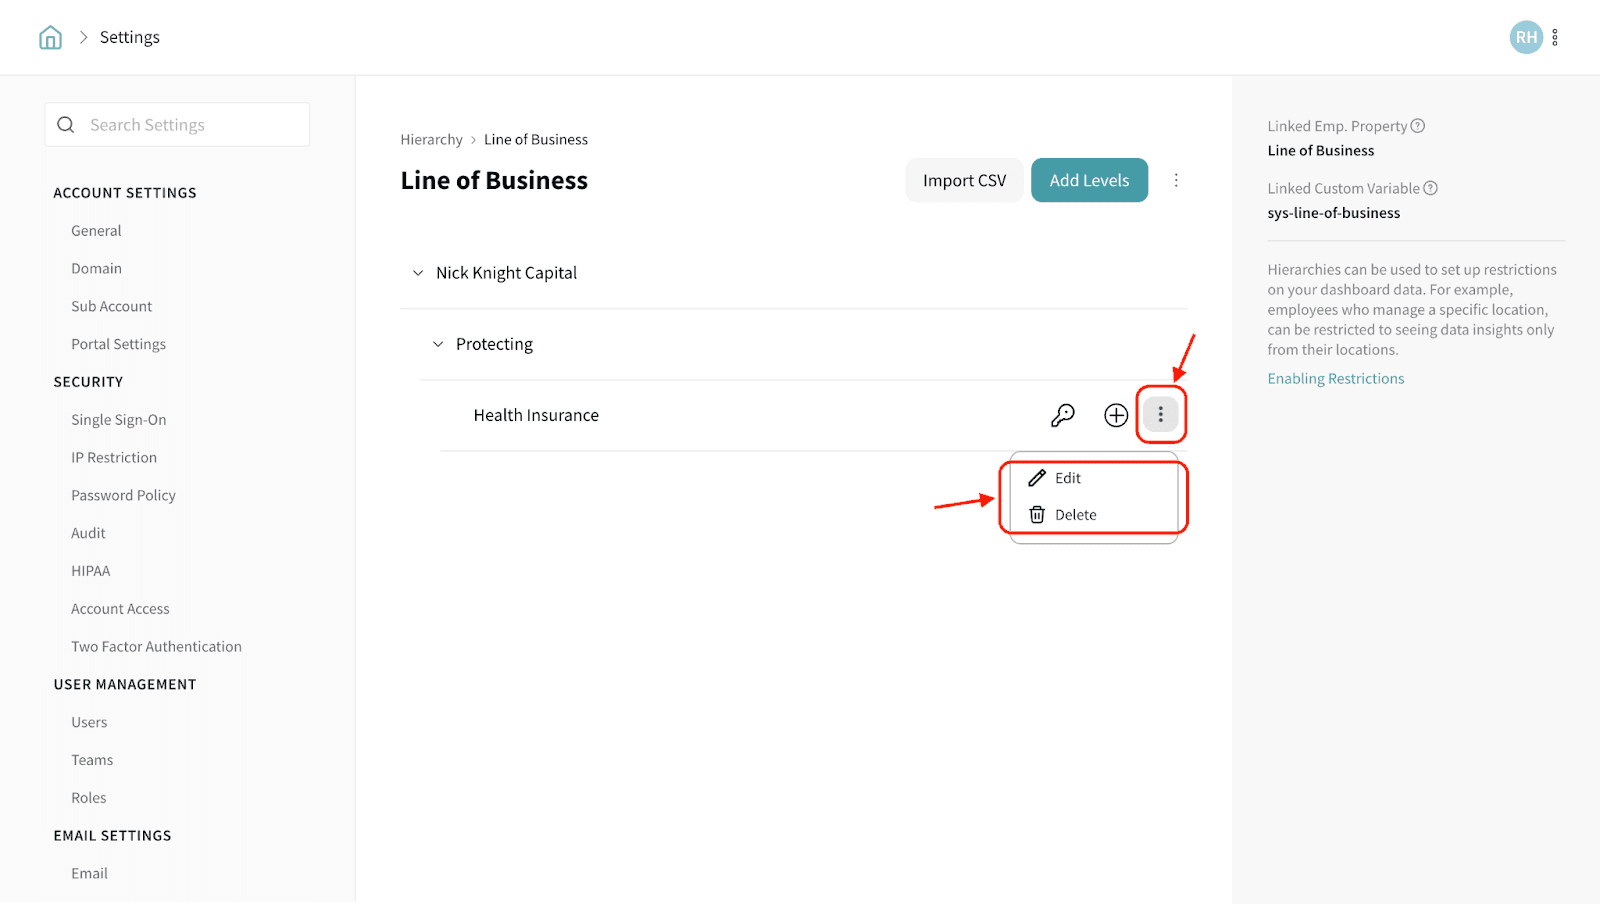This screenshot has width=1600, height=904.
Task: Open the account menu dots beside avatar
Action: pos(1555,38)
